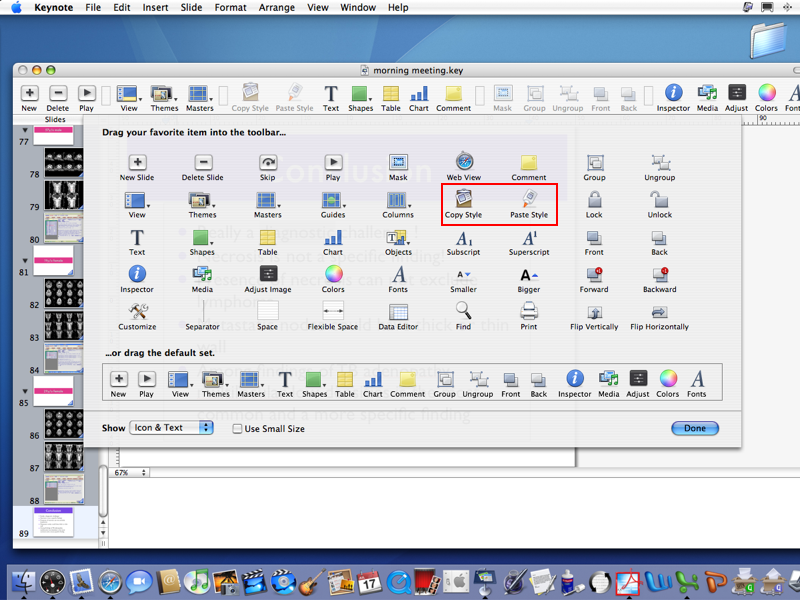Open Finder from the Dock
800x600 pixels.
23,581
